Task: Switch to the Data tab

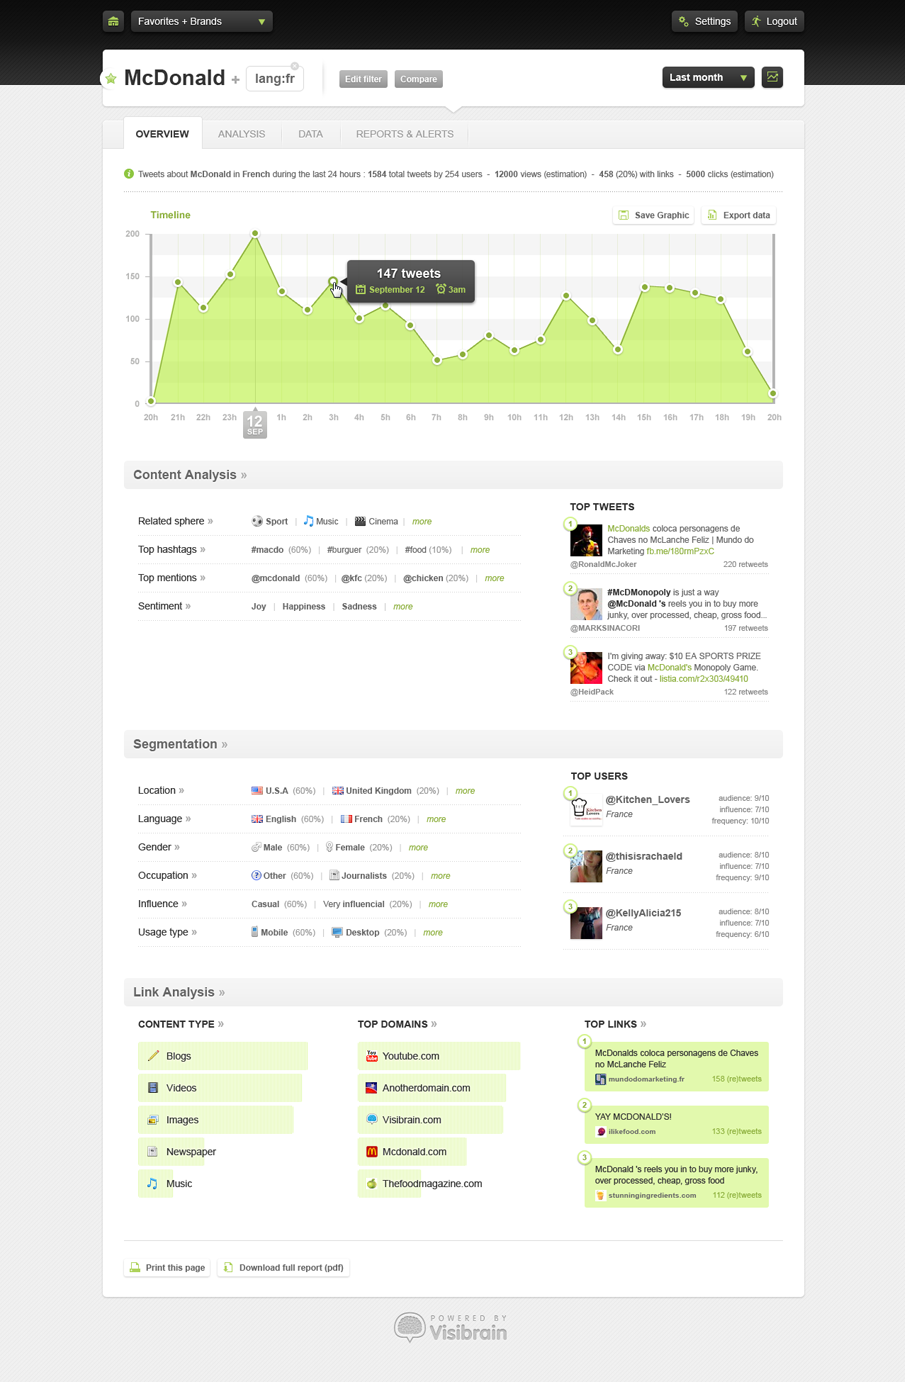Action: (x=310, y=134)
